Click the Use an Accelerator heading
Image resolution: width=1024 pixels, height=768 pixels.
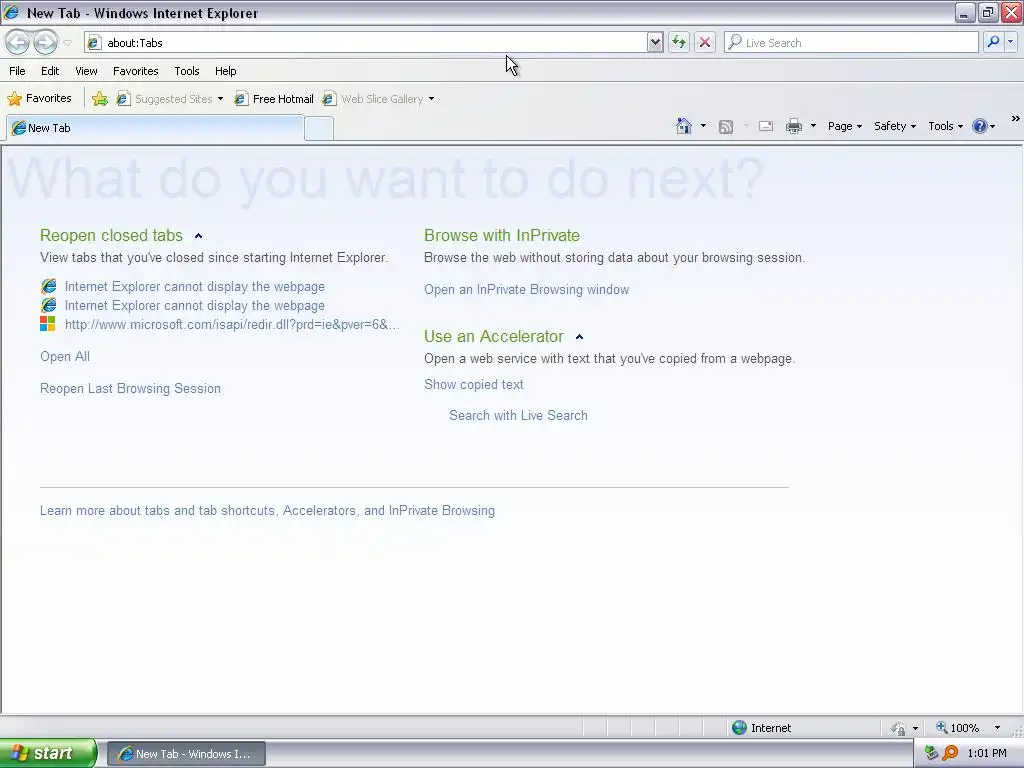point(494,337)
